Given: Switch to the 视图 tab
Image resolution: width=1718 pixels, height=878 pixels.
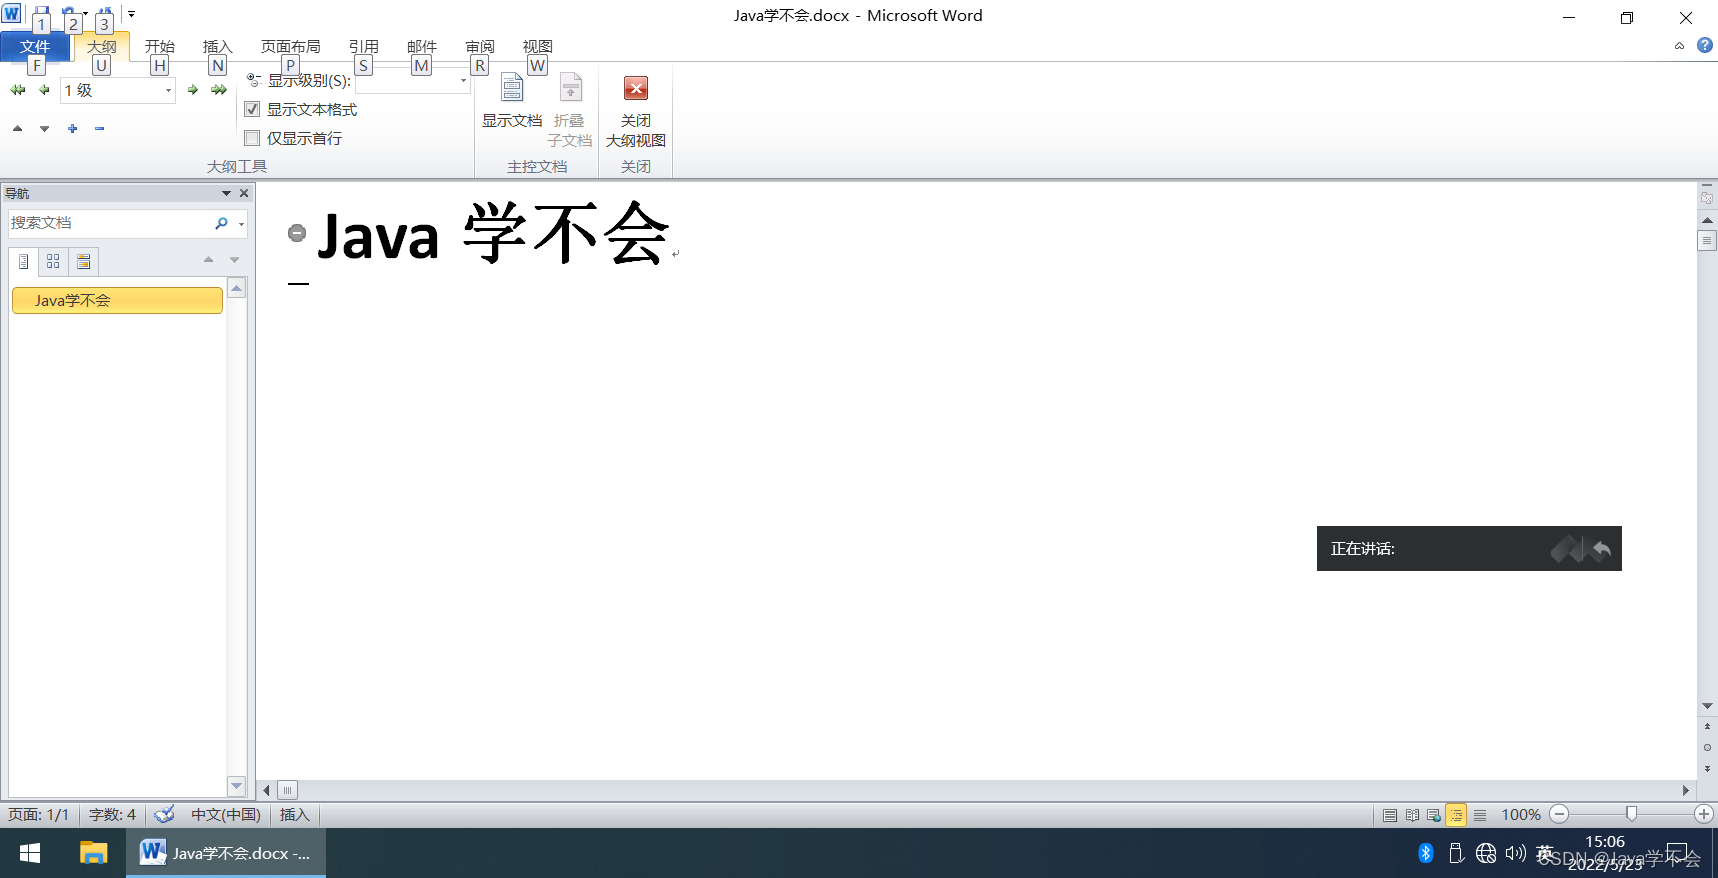Looking at the screenshot, I should pos(537,47).
